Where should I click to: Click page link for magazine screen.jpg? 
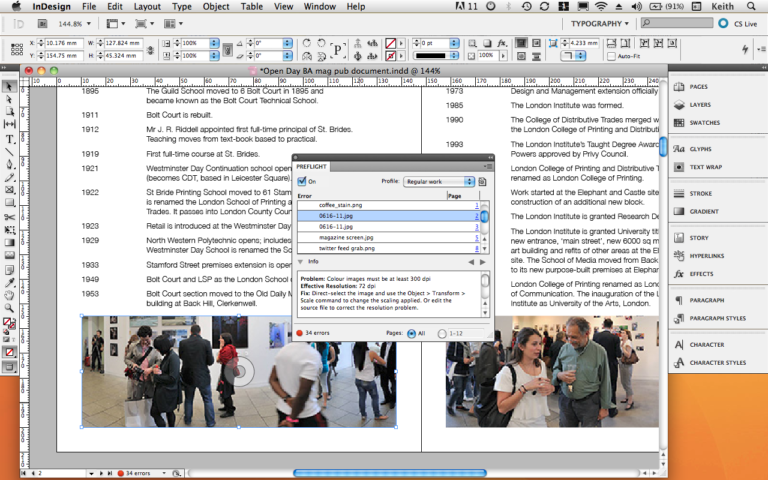click(476, 238)
